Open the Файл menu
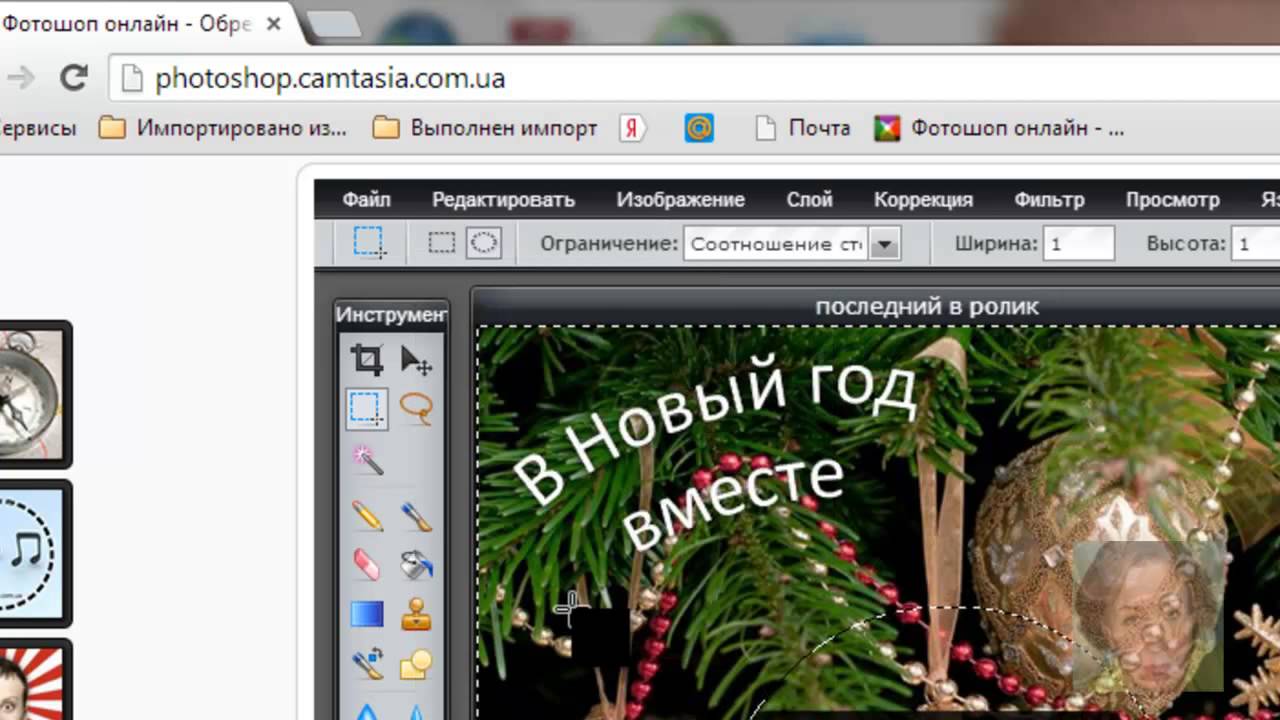 tap(366, 199)
